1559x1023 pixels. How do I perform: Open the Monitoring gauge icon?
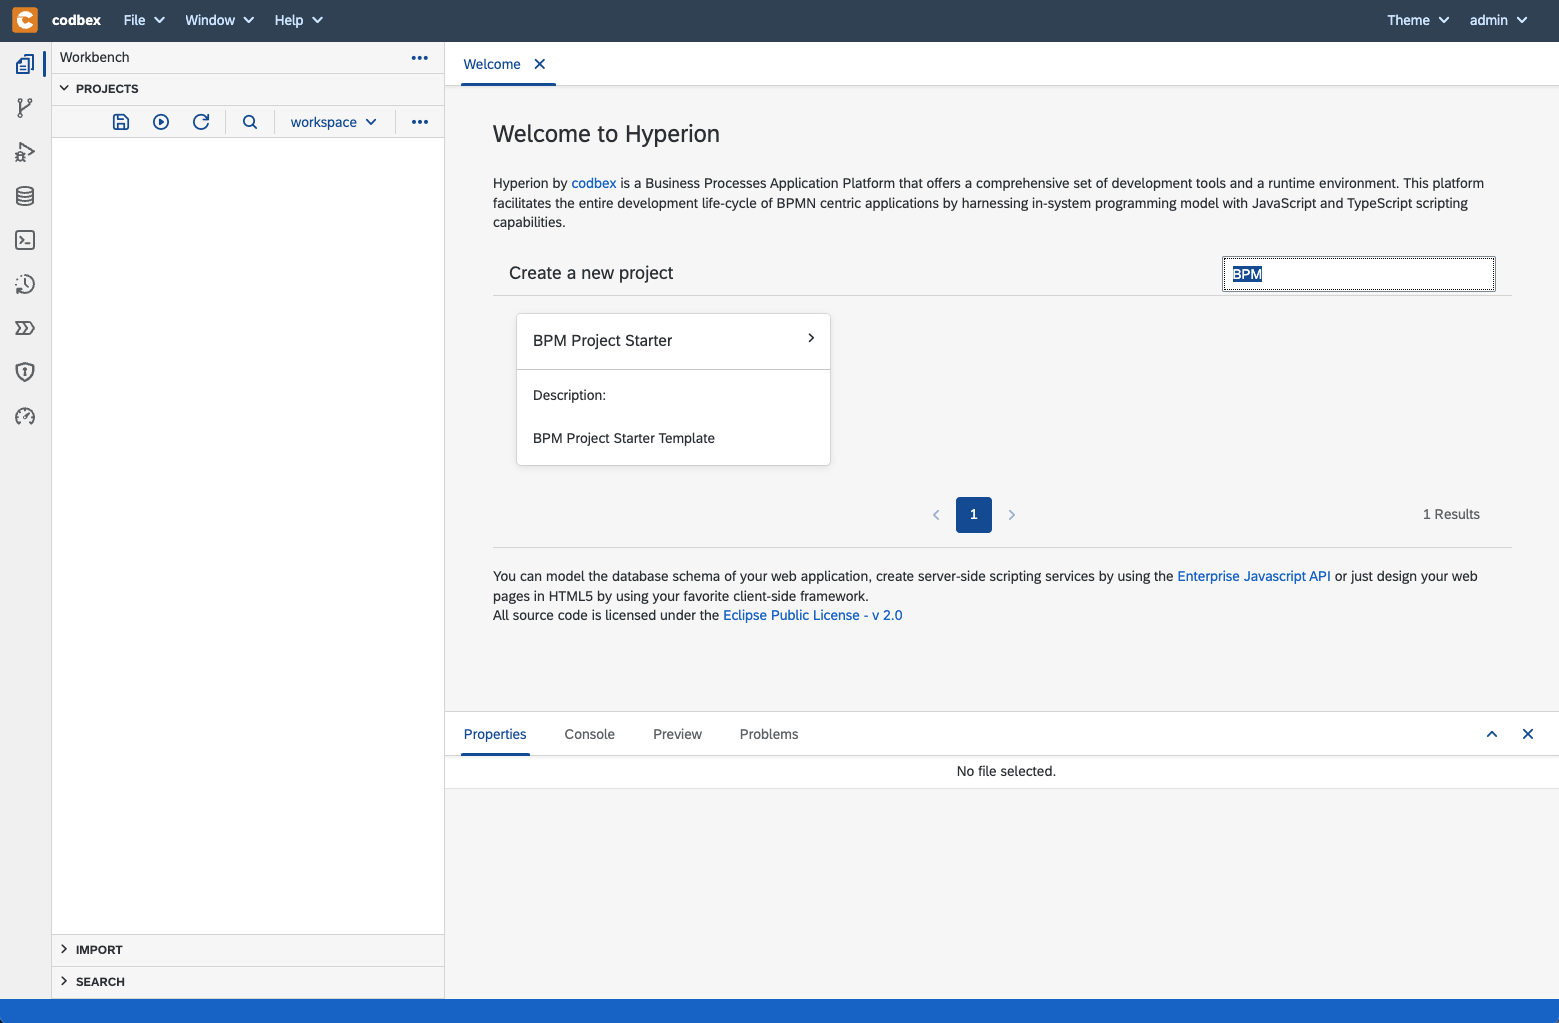point(25,416)
